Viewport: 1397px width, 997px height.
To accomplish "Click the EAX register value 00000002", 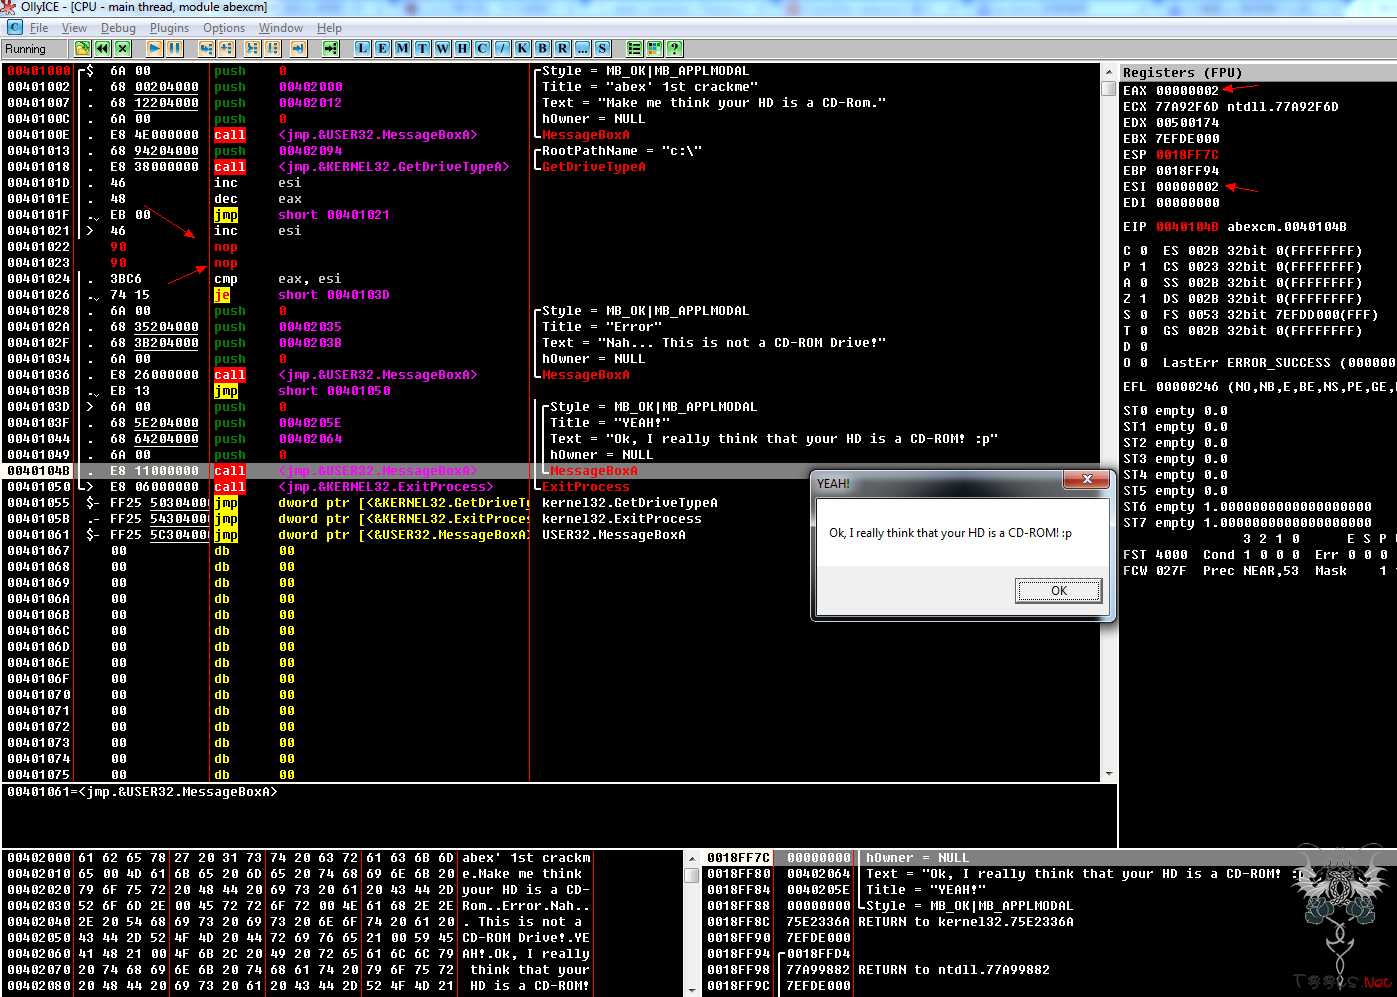I will point(1187,91).
